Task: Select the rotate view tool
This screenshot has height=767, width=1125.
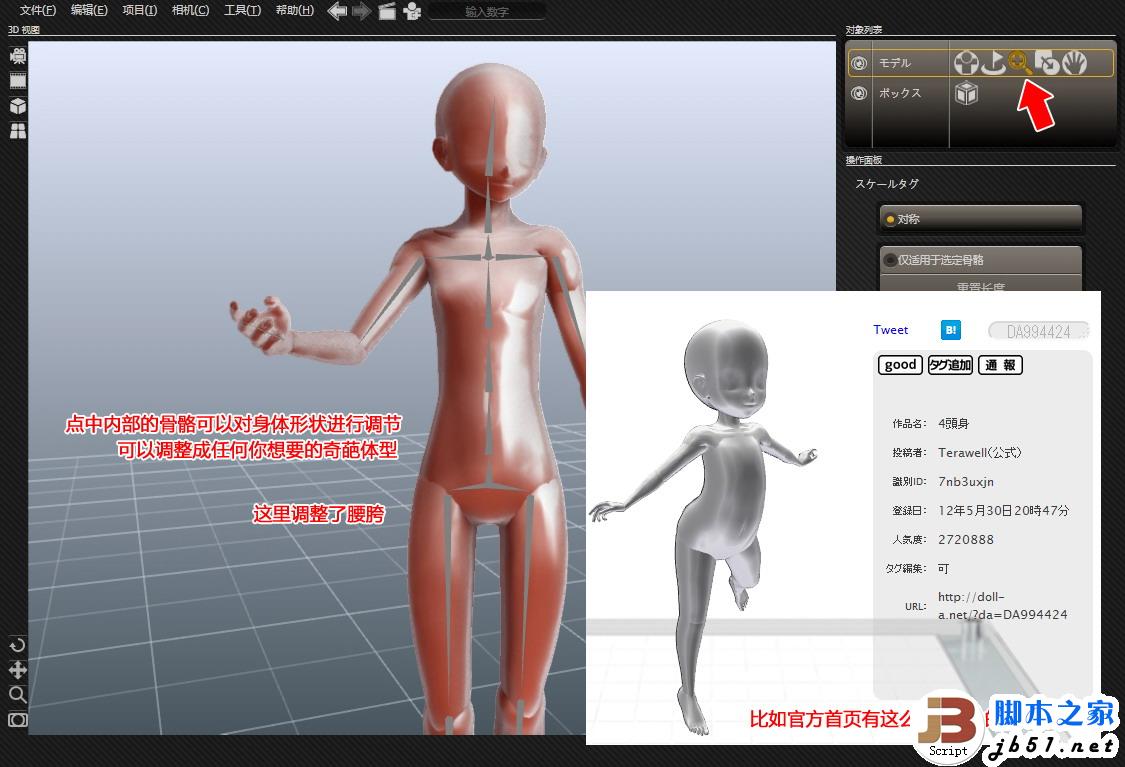Action: tap(17, 645)
